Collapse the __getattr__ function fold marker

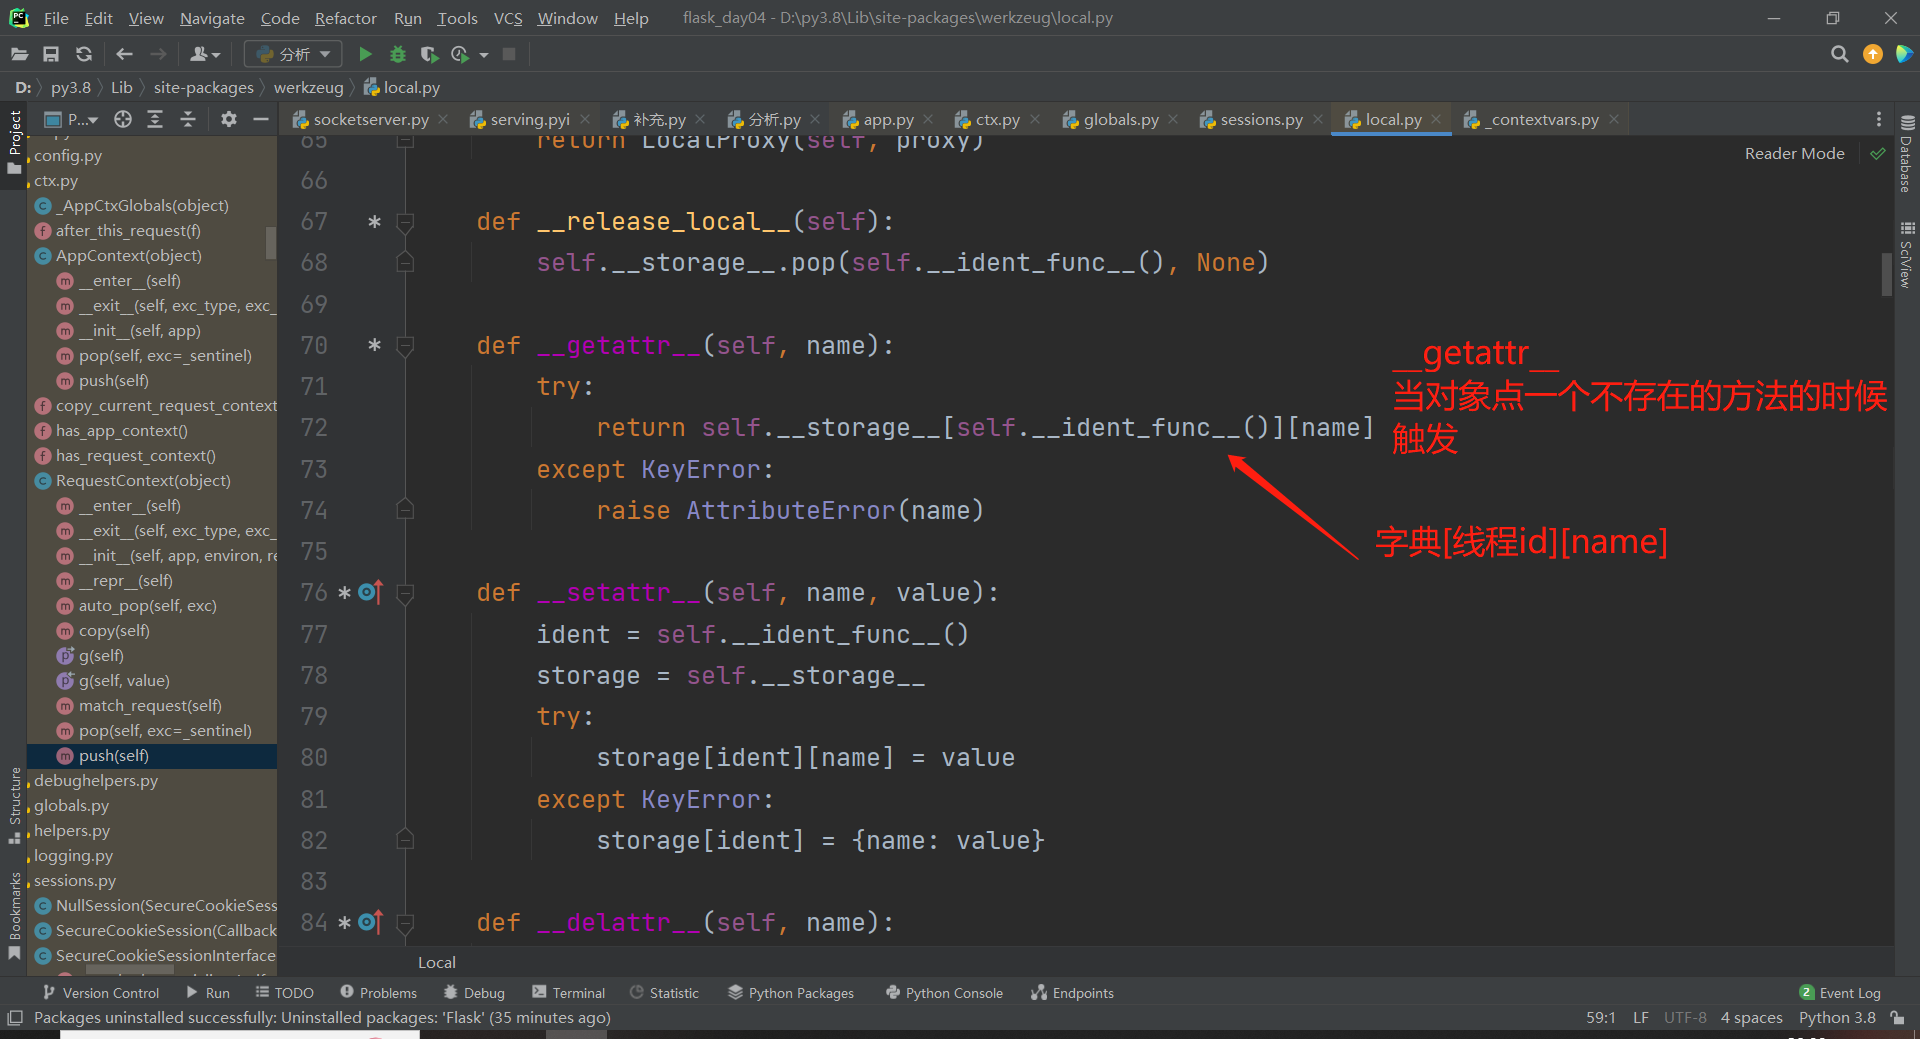405,346
